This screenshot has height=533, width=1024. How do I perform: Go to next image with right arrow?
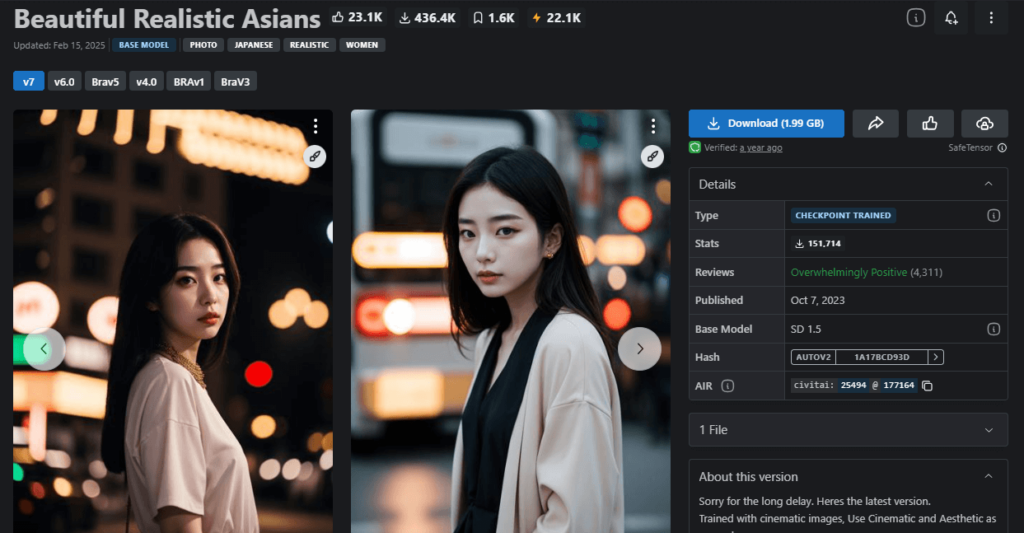pos(639,349)
